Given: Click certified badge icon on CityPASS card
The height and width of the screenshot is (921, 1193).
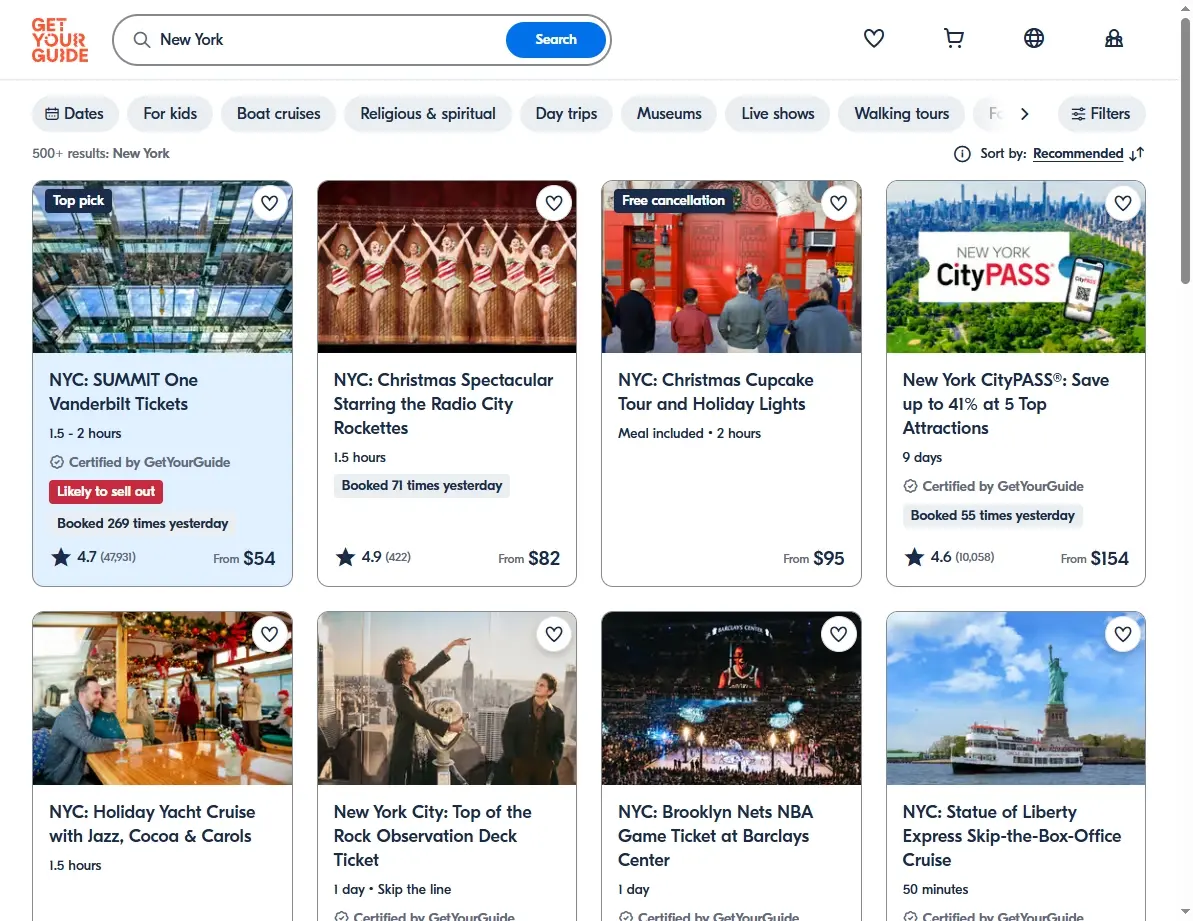Looking at the screenshot, I should tap(910, 486).
